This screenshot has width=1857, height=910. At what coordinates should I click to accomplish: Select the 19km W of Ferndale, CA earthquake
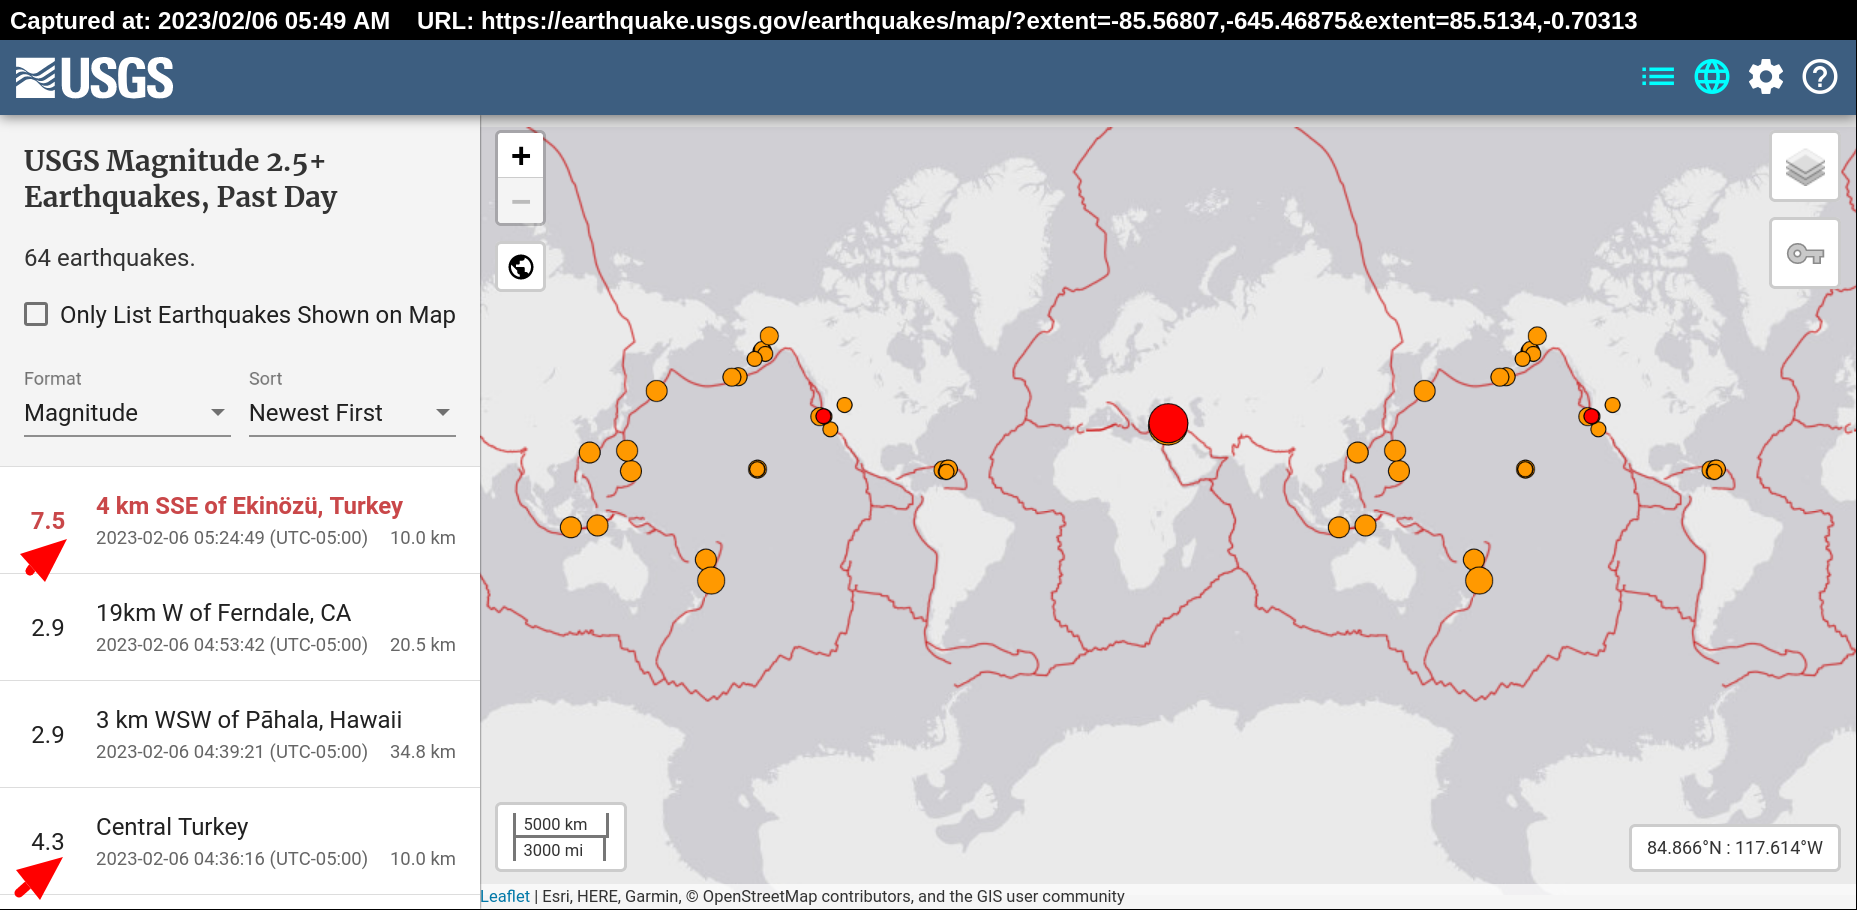pyautogui.click(x=240, y=627)
